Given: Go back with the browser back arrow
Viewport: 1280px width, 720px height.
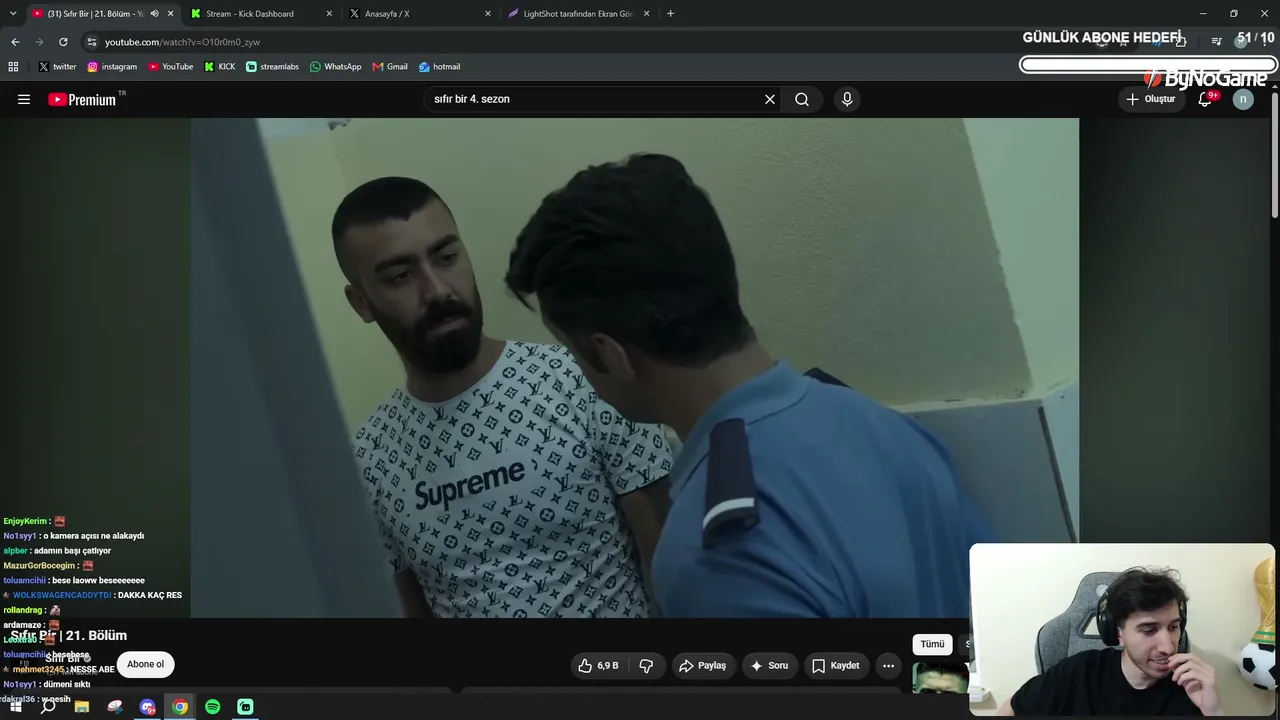Looking at the screenshot, I should click(x=15, y=42).
